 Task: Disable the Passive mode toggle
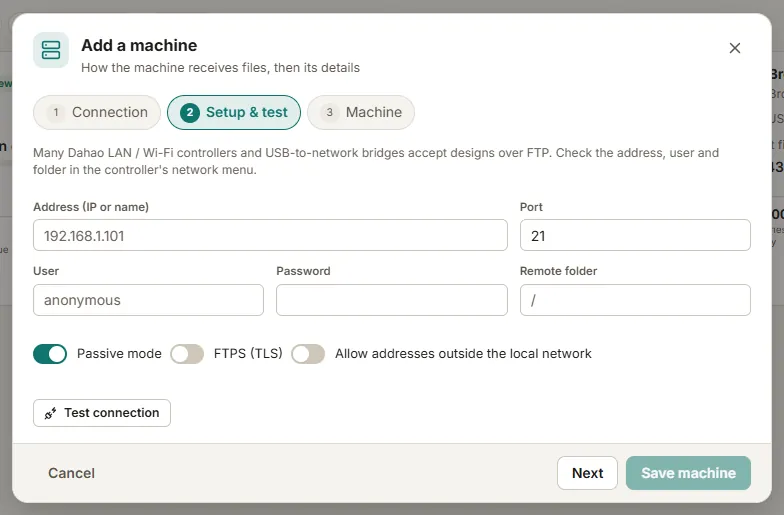click(50, 354)
